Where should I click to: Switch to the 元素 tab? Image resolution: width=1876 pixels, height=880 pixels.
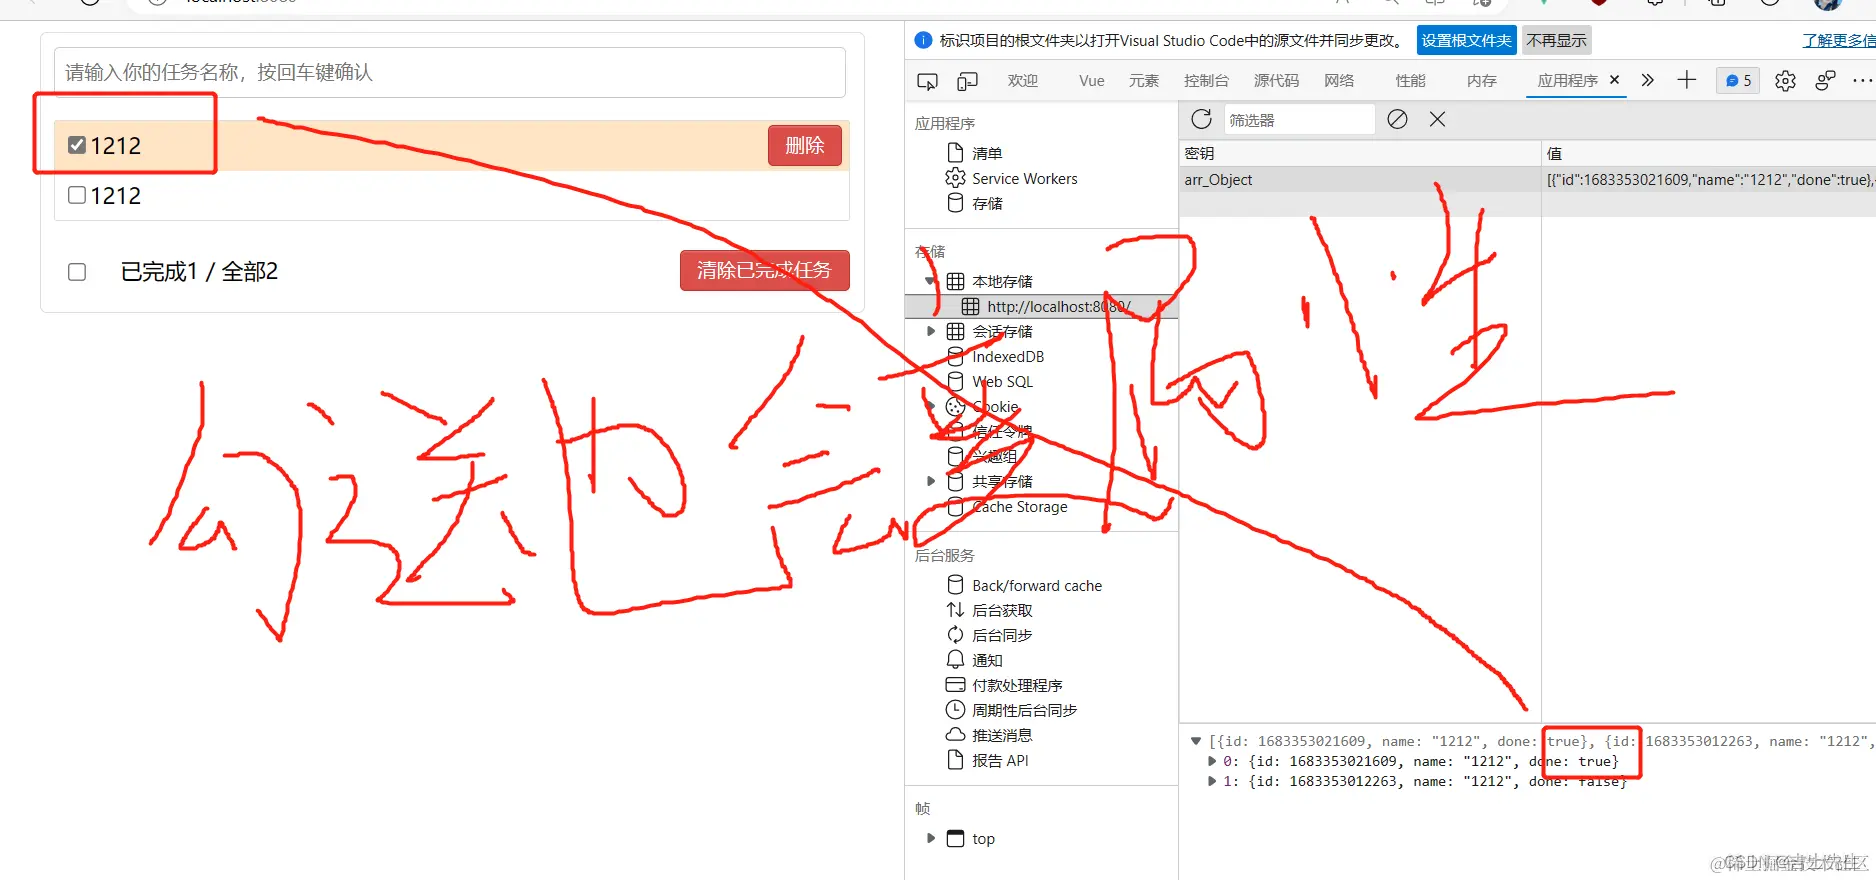1144,81
